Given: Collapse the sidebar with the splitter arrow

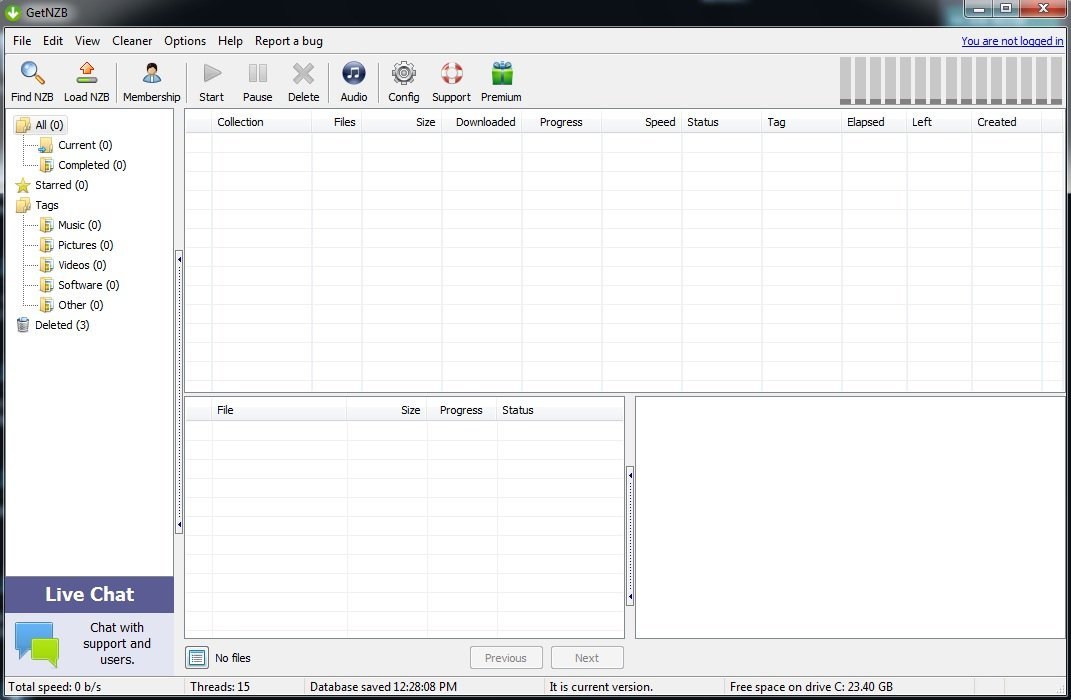Looking at the screenshot, I should 180,258.
